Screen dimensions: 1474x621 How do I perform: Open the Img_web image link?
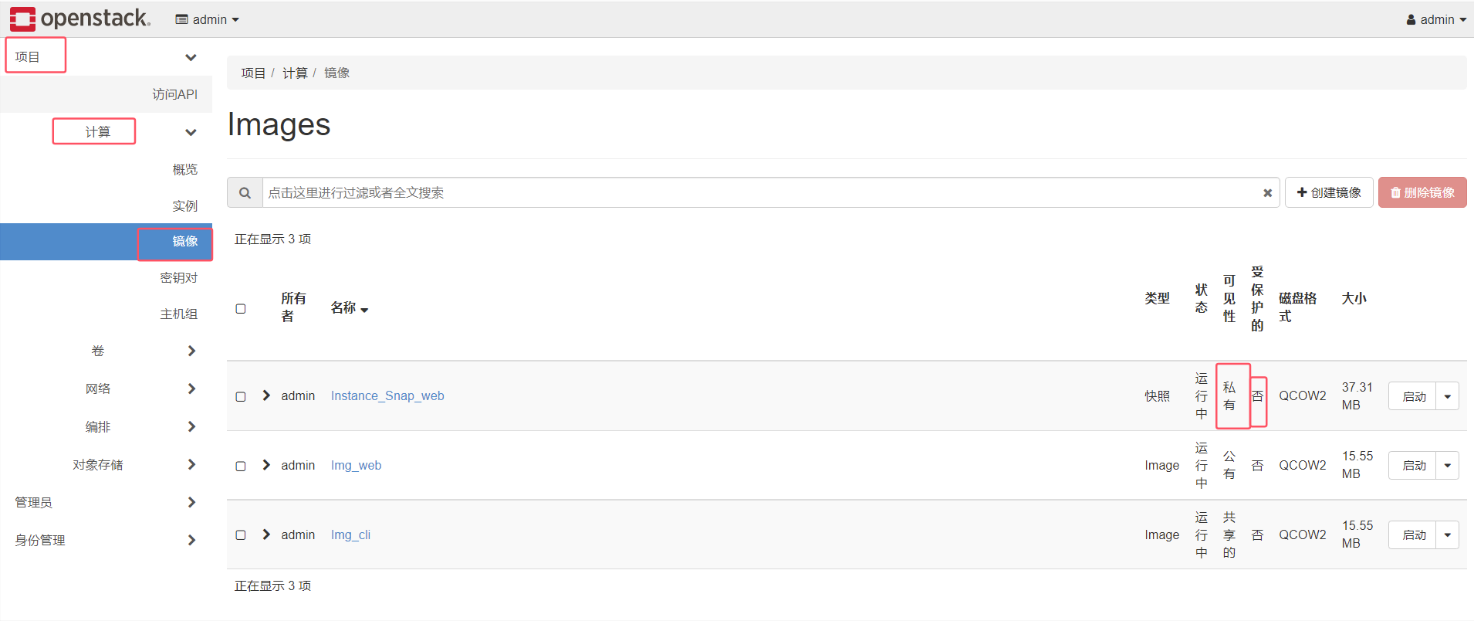pos(356,465)
